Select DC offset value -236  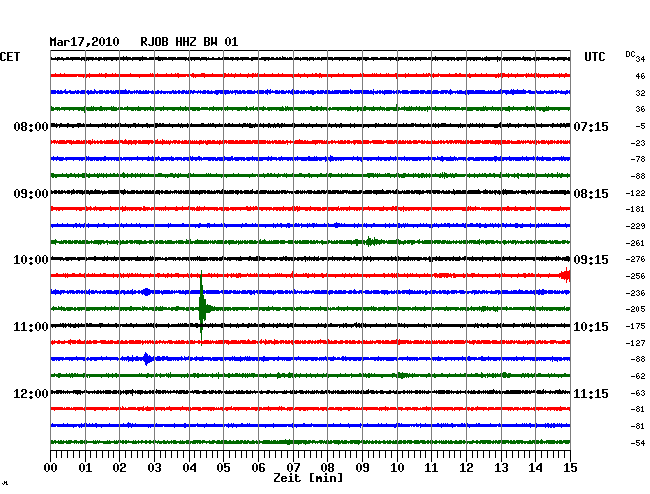(635, 293)
